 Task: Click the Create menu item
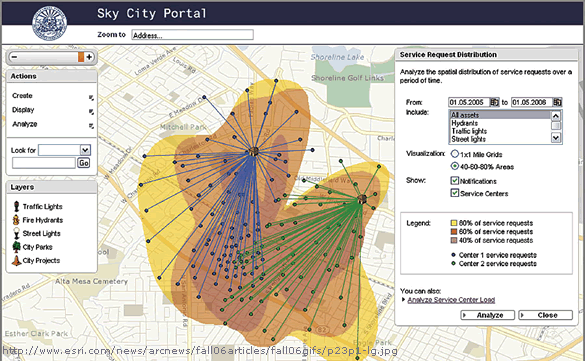coord(22,96)
